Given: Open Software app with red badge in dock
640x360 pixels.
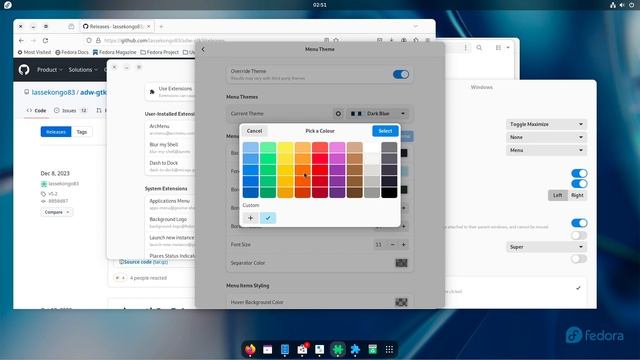Looking at the screenshot, I should (302, 349).
